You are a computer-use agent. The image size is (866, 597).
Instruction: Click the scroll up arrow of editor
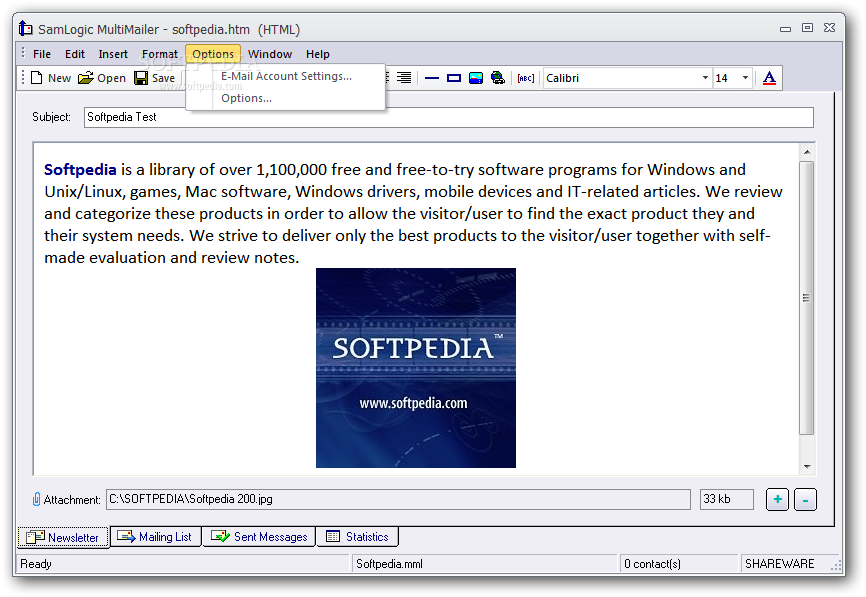tap(807, 152)
